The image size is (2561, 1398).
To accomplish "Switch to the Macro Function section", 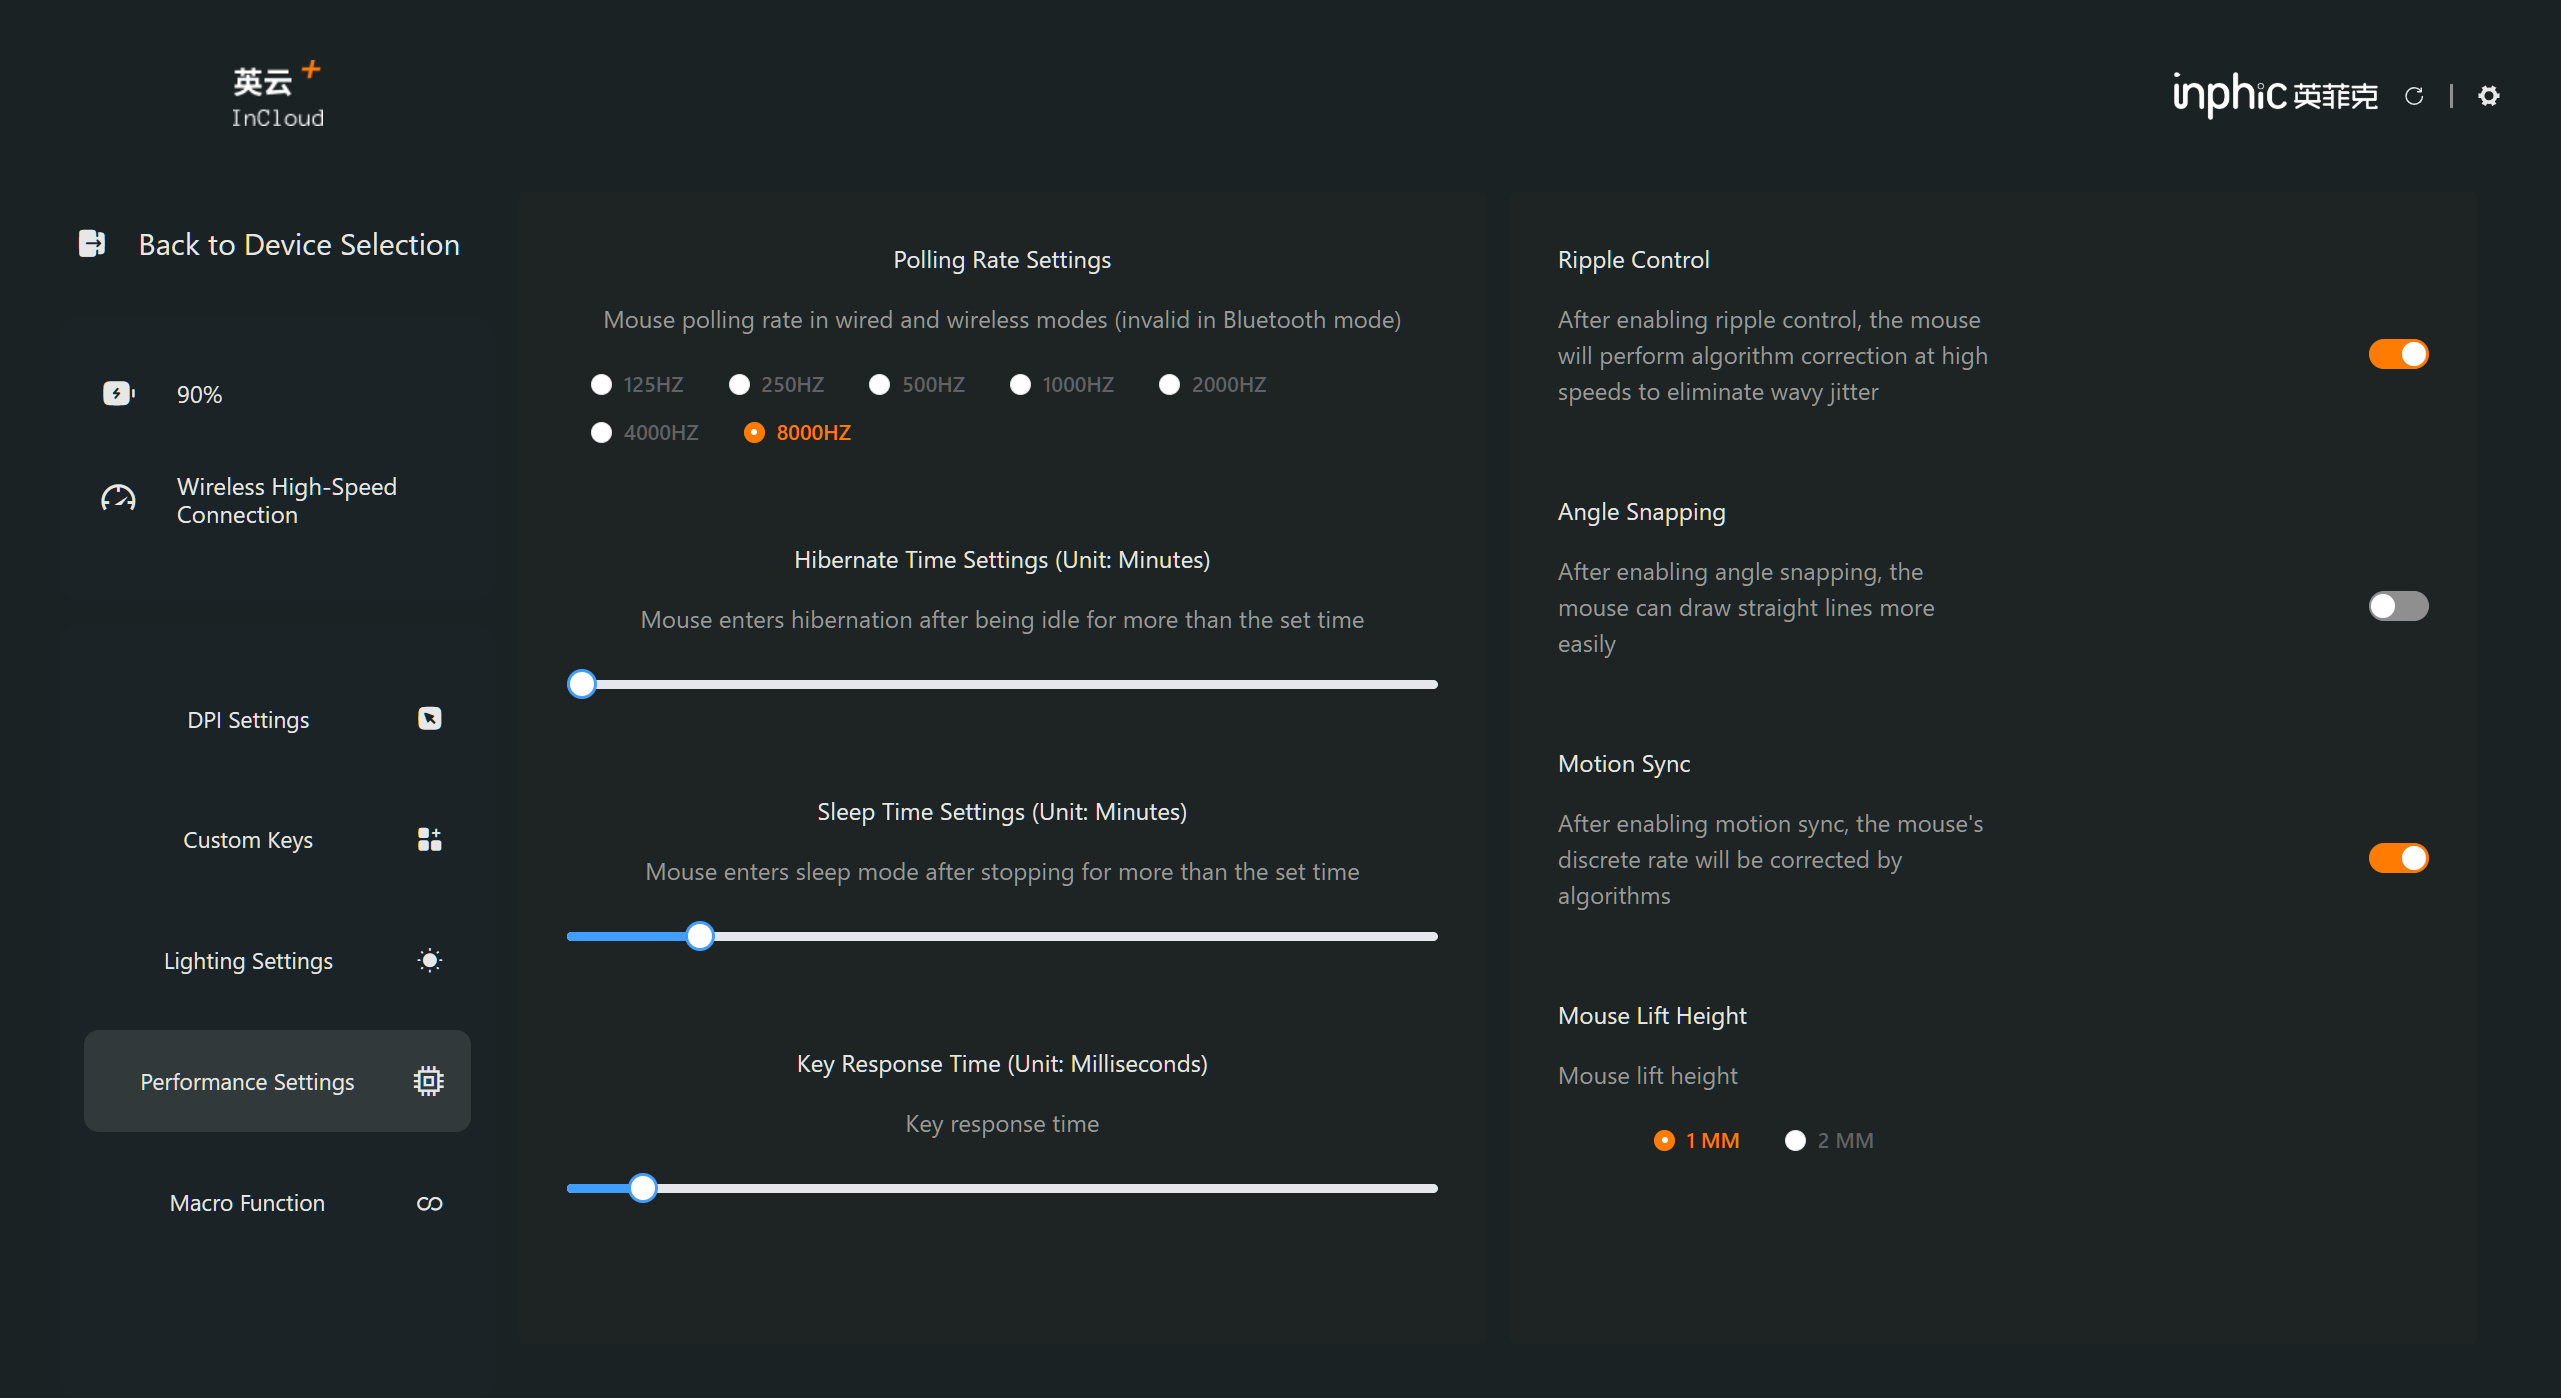I will coord(247,1204).
